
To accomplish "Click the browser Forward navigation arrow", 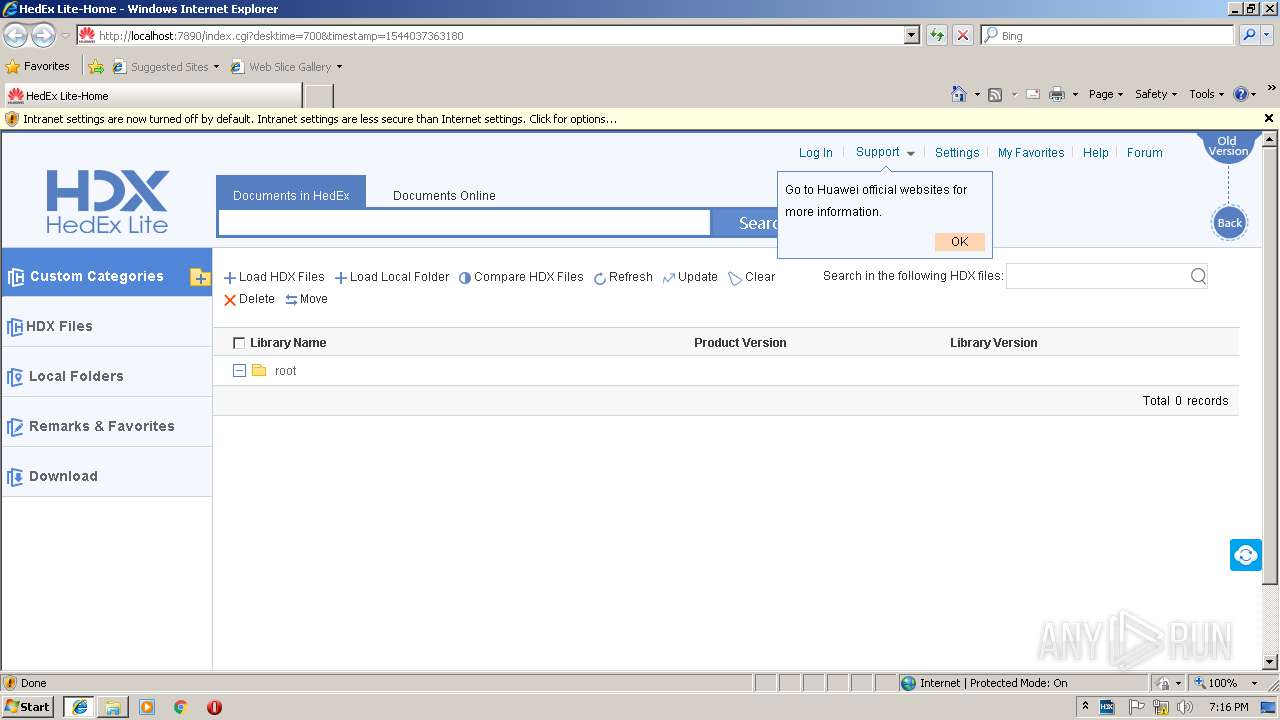I will [x=43, y=35].
